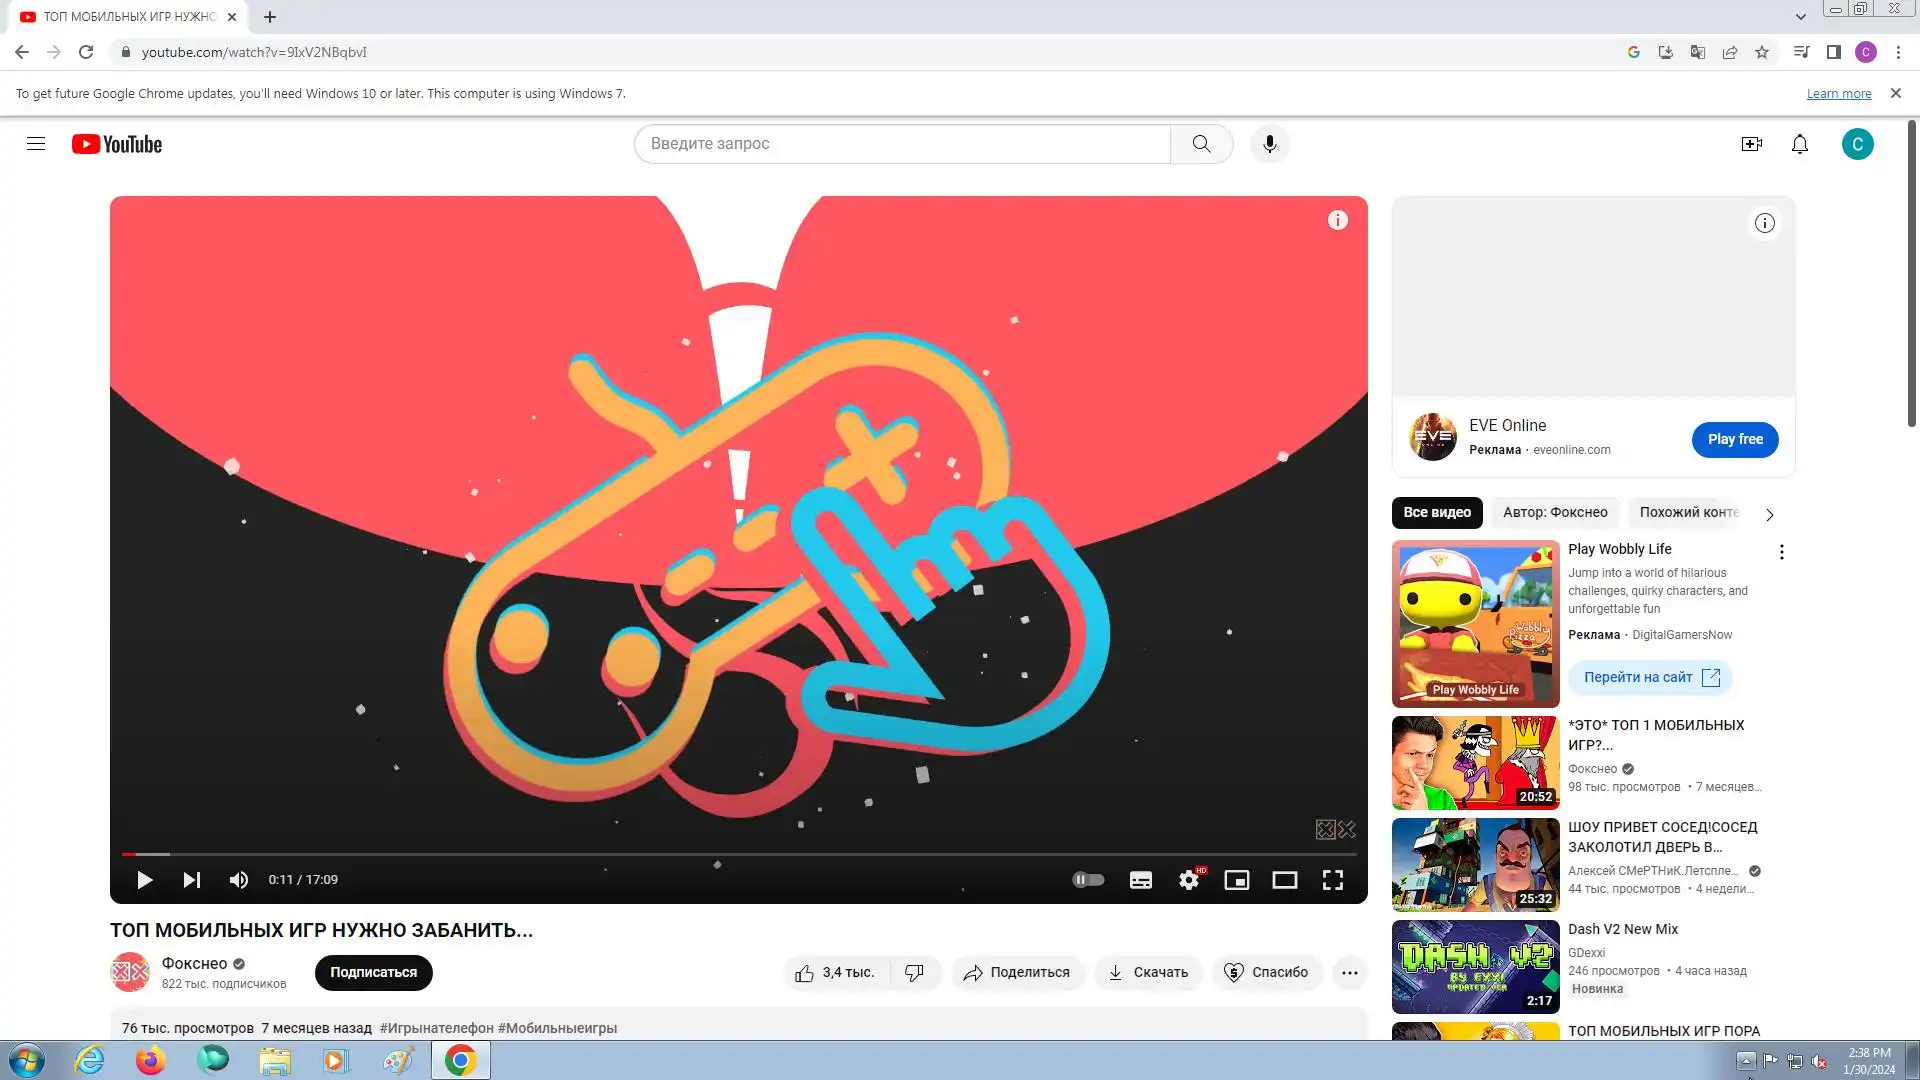Image resolution: width=1920 pixels, height=1080 pixels.
Task: Open the miniplayer icon
Action: [x=1236, y=880]
